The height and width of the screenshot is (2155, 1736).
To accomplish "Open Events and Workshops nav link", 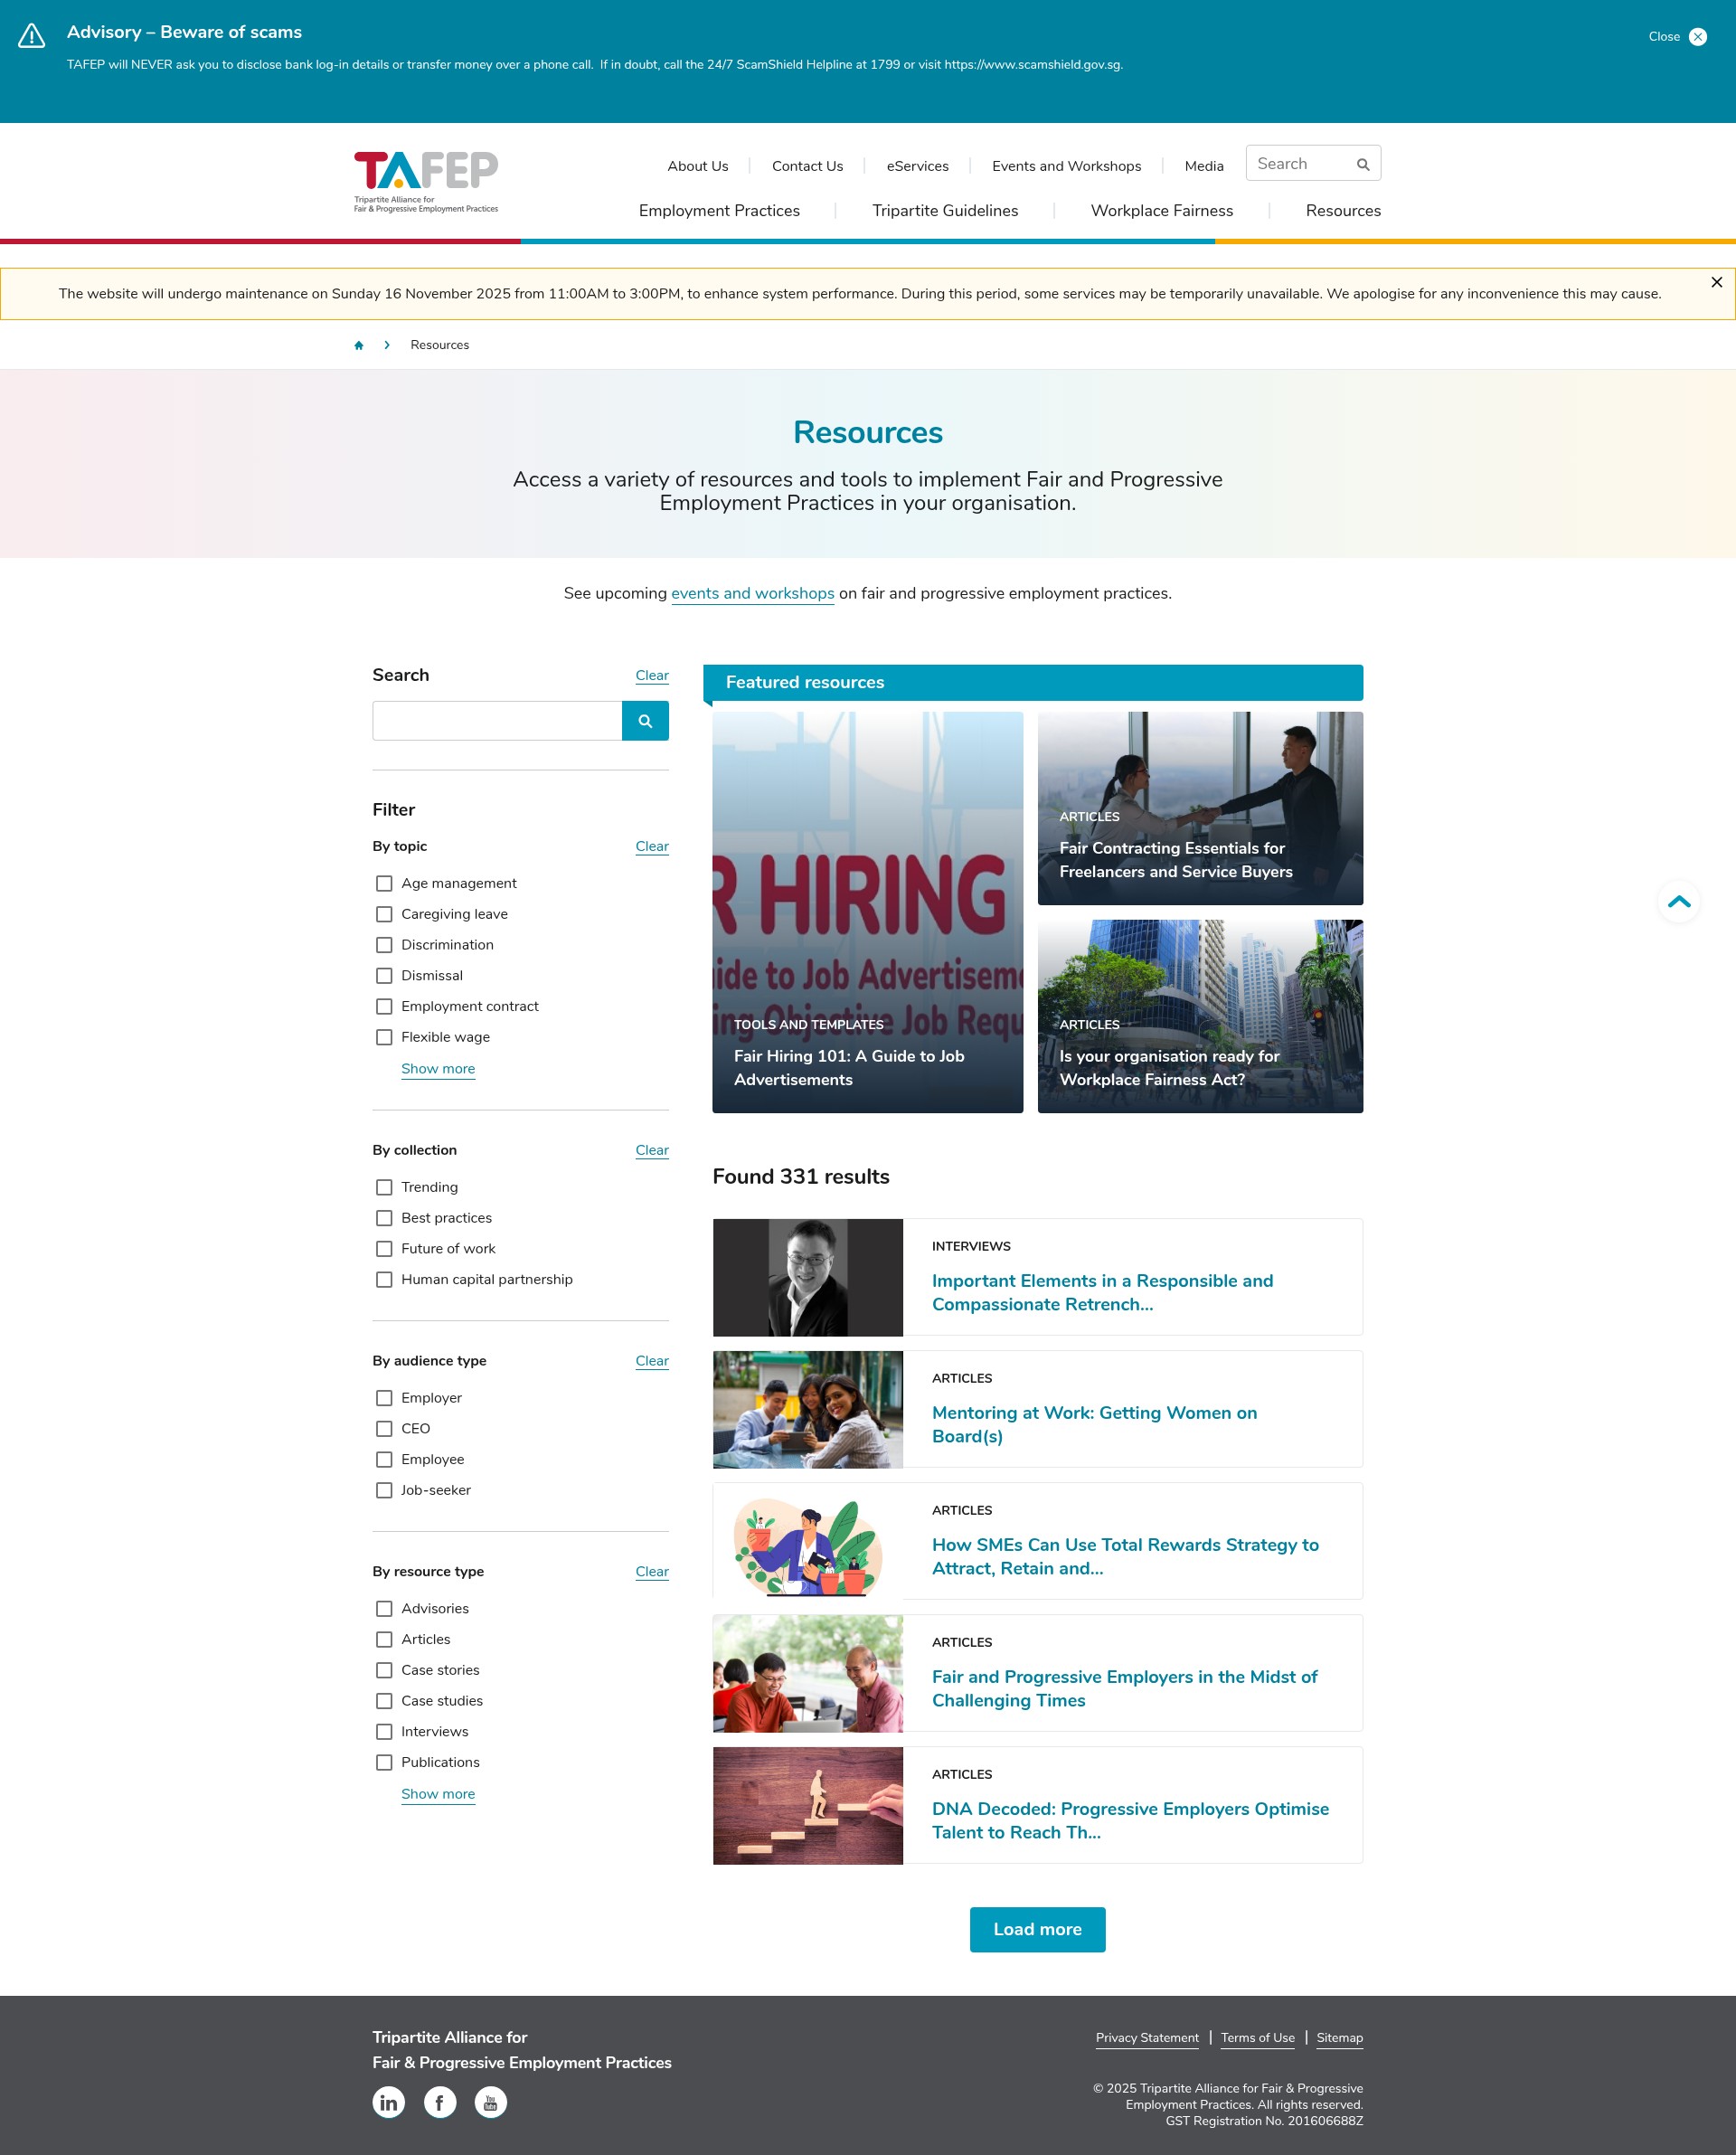I will 1066,166.
